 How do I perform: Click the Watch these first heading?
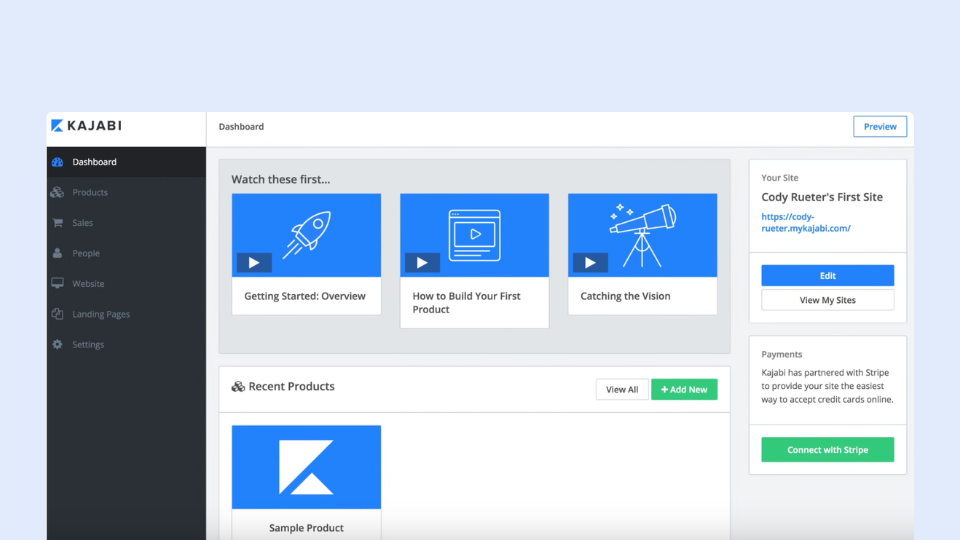tap(280, 179)
